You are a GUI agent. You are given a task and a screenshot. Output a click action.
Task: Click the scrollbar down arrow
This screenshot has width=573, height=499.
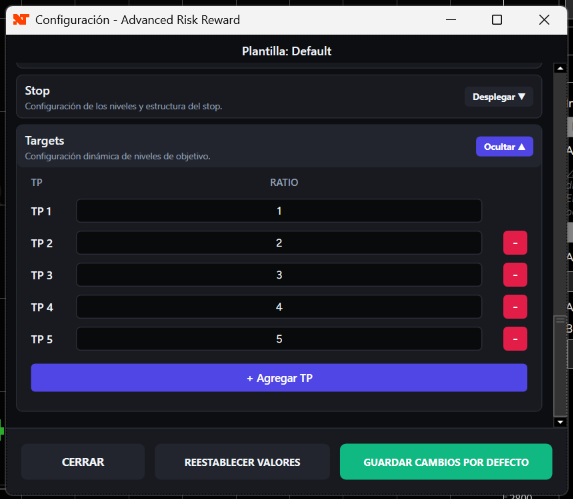click(560, 422)
